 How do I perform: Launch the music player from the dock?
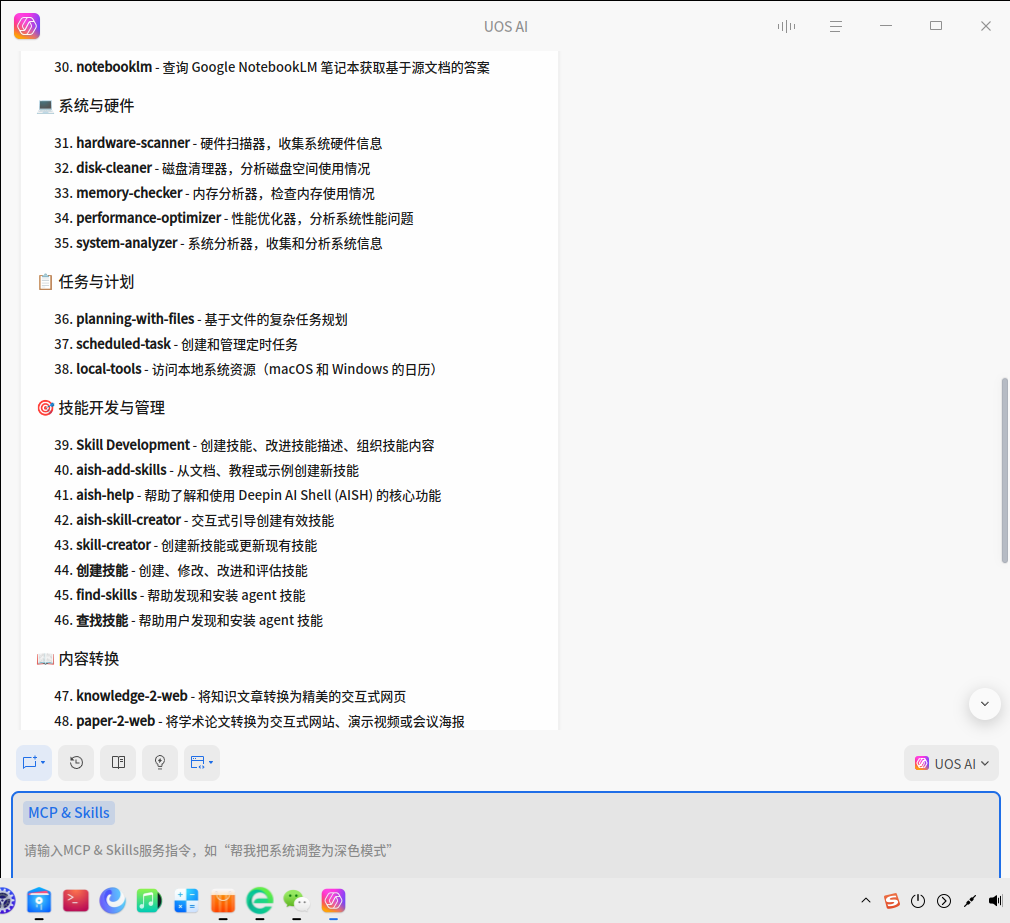149,900
